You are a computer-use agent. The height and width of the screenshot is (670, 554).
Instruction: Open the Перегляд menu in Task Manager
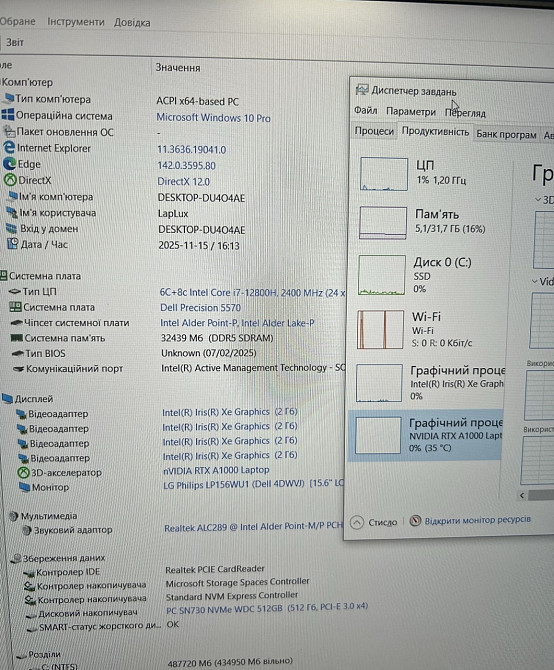point(465,113)
